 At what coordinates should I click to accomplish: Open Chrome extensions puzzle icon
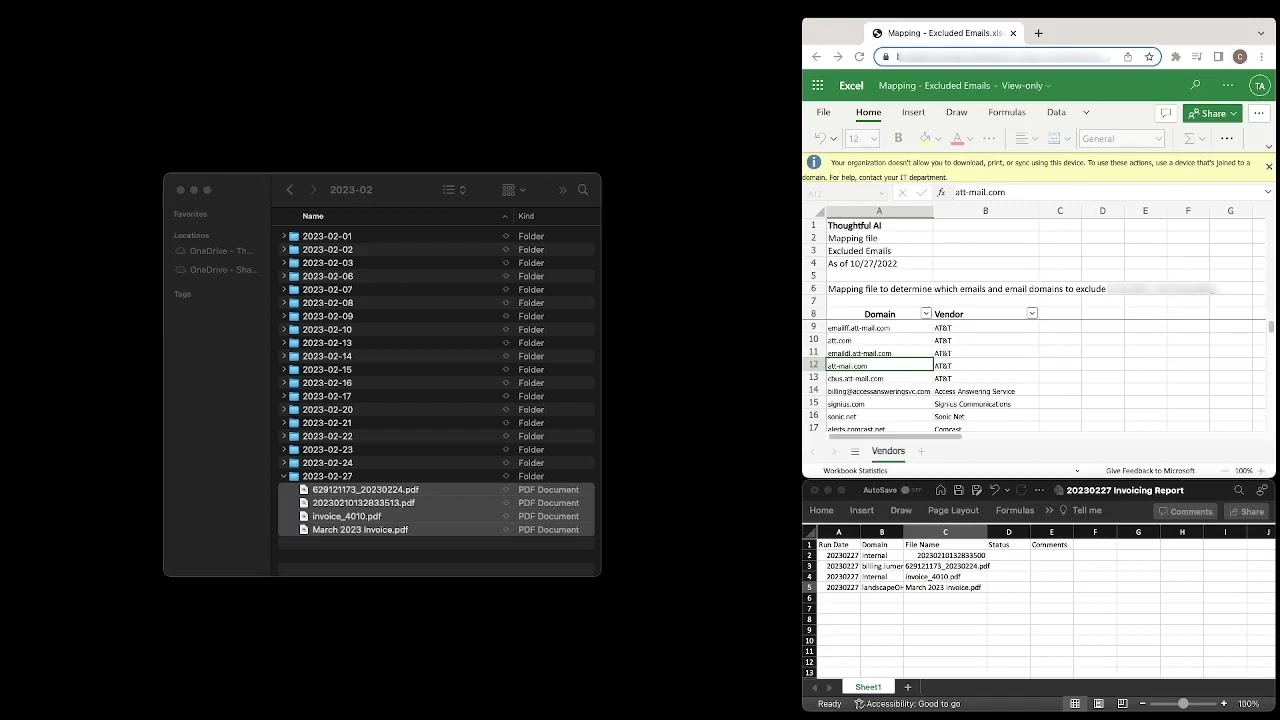(1176, 57)
